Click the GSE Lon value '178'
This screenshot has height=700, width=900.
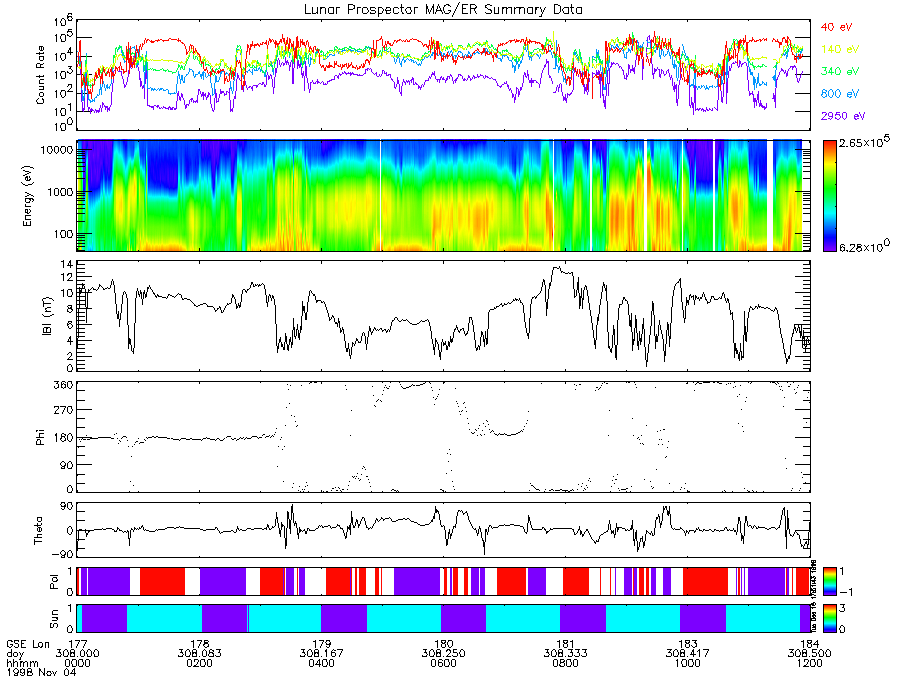[x=199, y=644]
